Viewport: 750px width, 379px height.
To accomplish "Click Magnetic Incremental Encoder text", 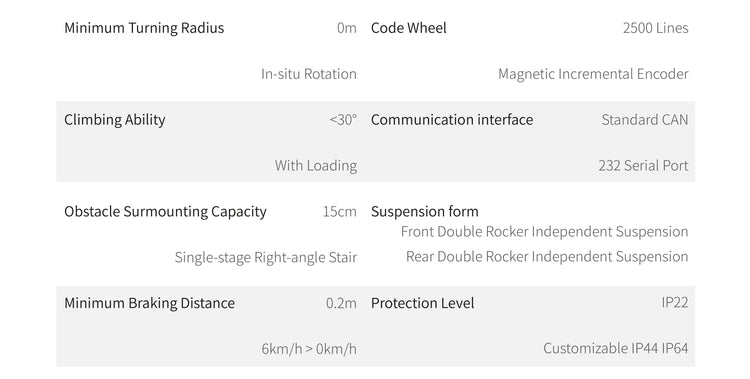I will point(593,74).
